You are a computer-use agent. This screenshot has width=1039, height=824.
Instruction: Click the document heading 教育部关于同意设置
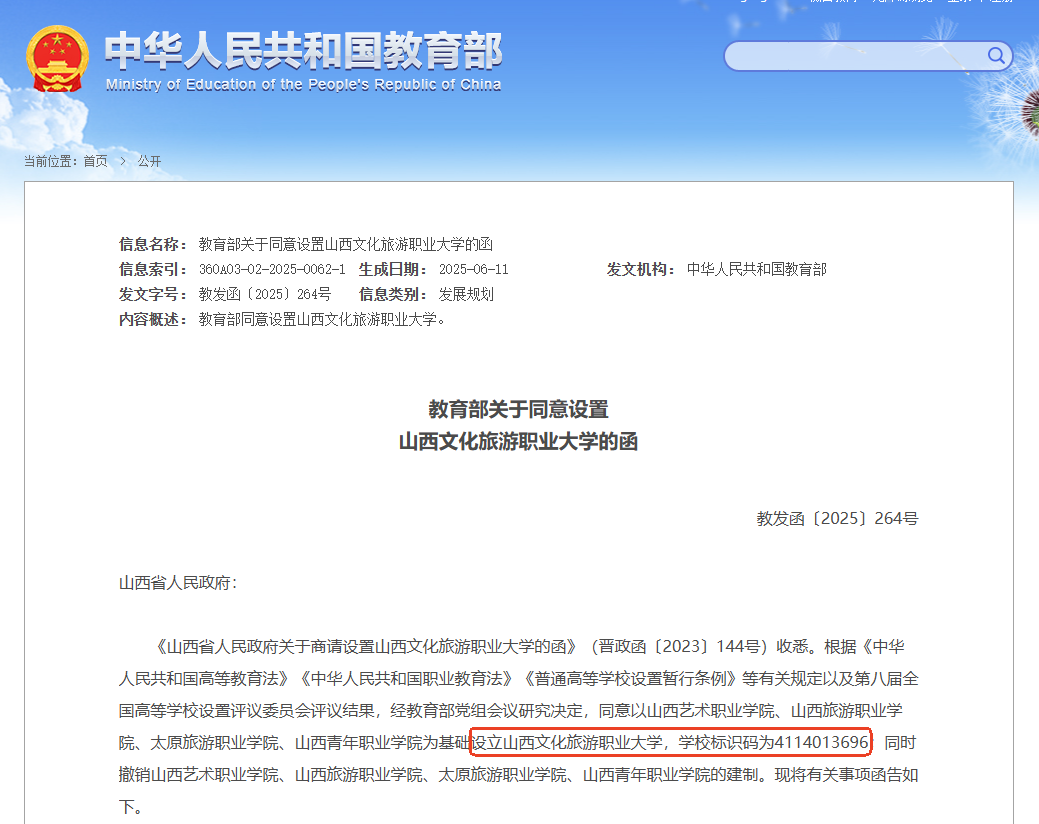pos(519,410)
